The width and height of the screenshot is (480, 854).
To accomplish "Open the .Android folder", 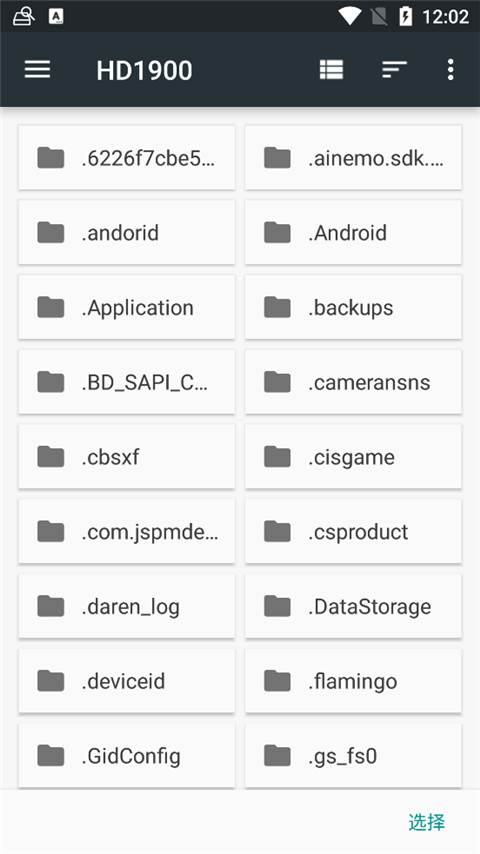I will tap(354, 233).
